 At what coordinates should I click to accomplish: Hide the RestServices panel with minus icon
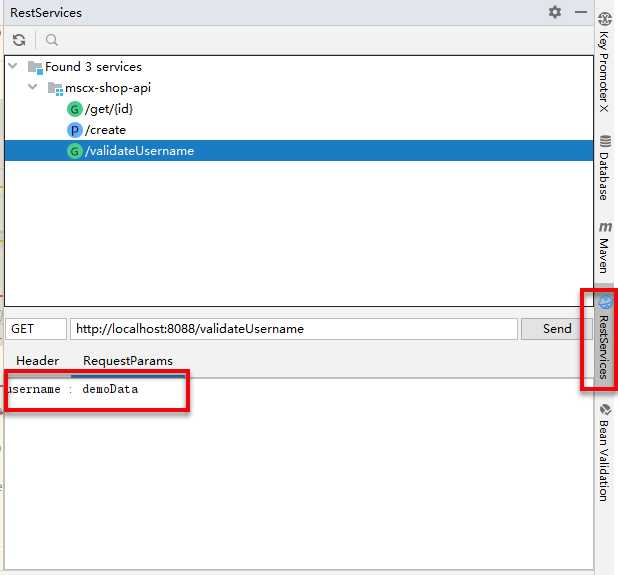tap(581, 12)
